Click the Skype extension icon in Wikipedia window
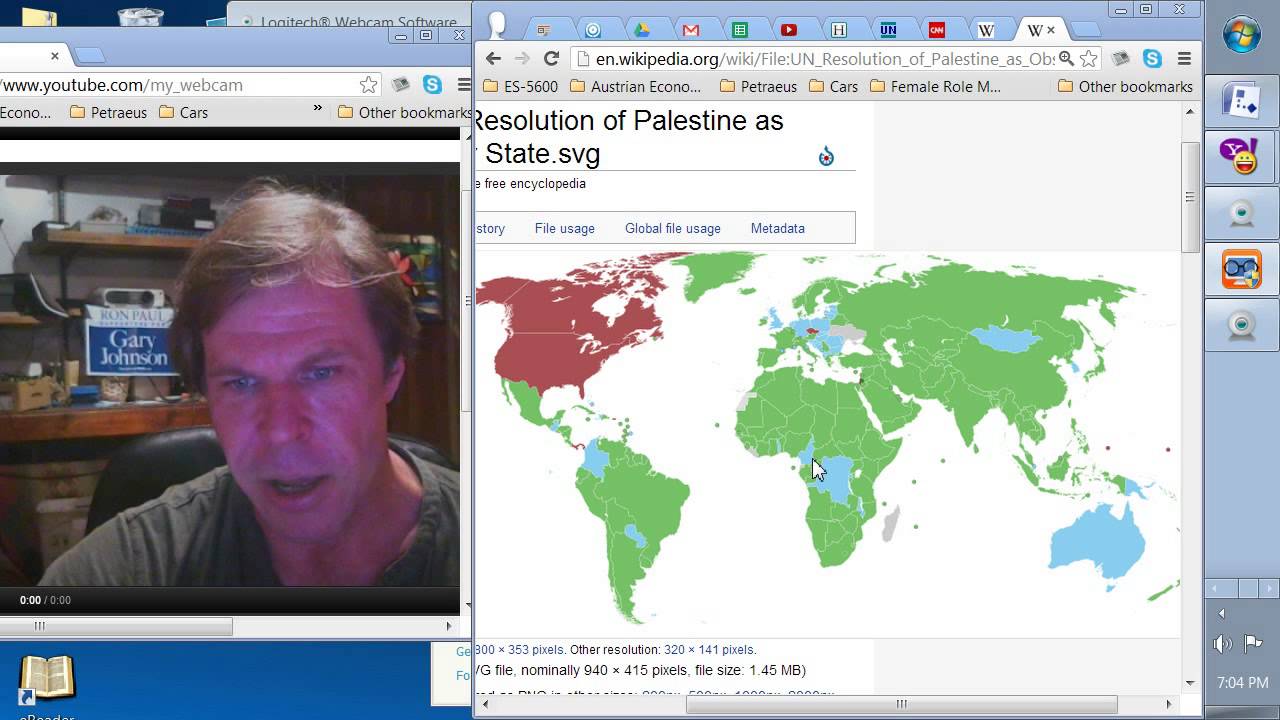Screen dimensions: 1280x720 click(1152, 59)
